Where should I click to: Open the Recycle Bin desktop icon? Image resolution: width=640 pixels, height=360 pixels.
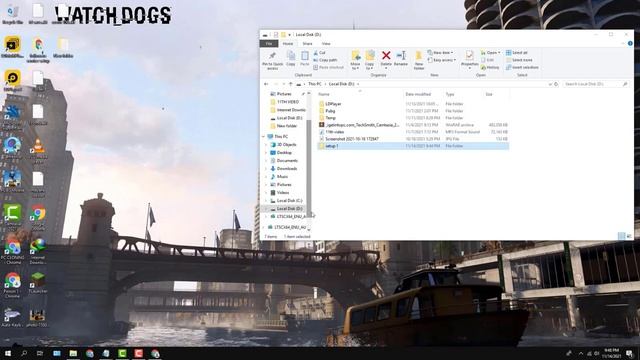pos(12,13)
